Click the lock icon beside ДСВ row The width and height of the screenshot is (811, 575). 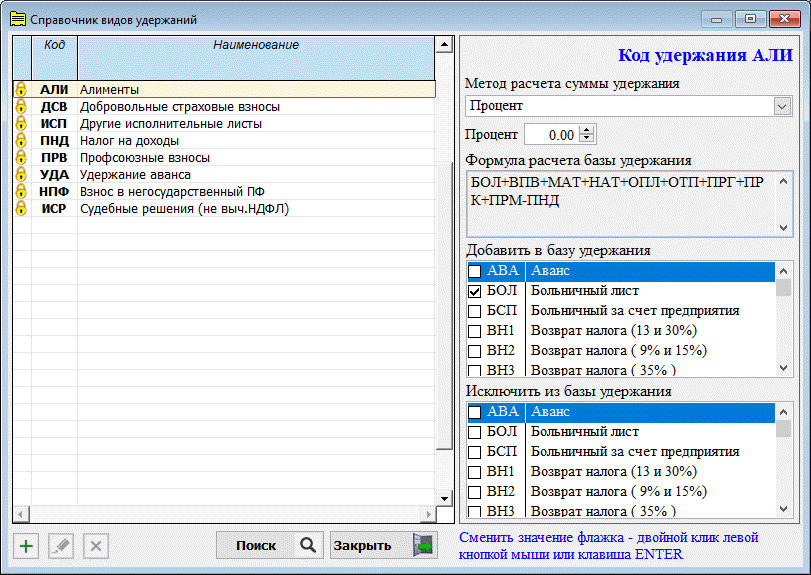click(x=21, y=106)
